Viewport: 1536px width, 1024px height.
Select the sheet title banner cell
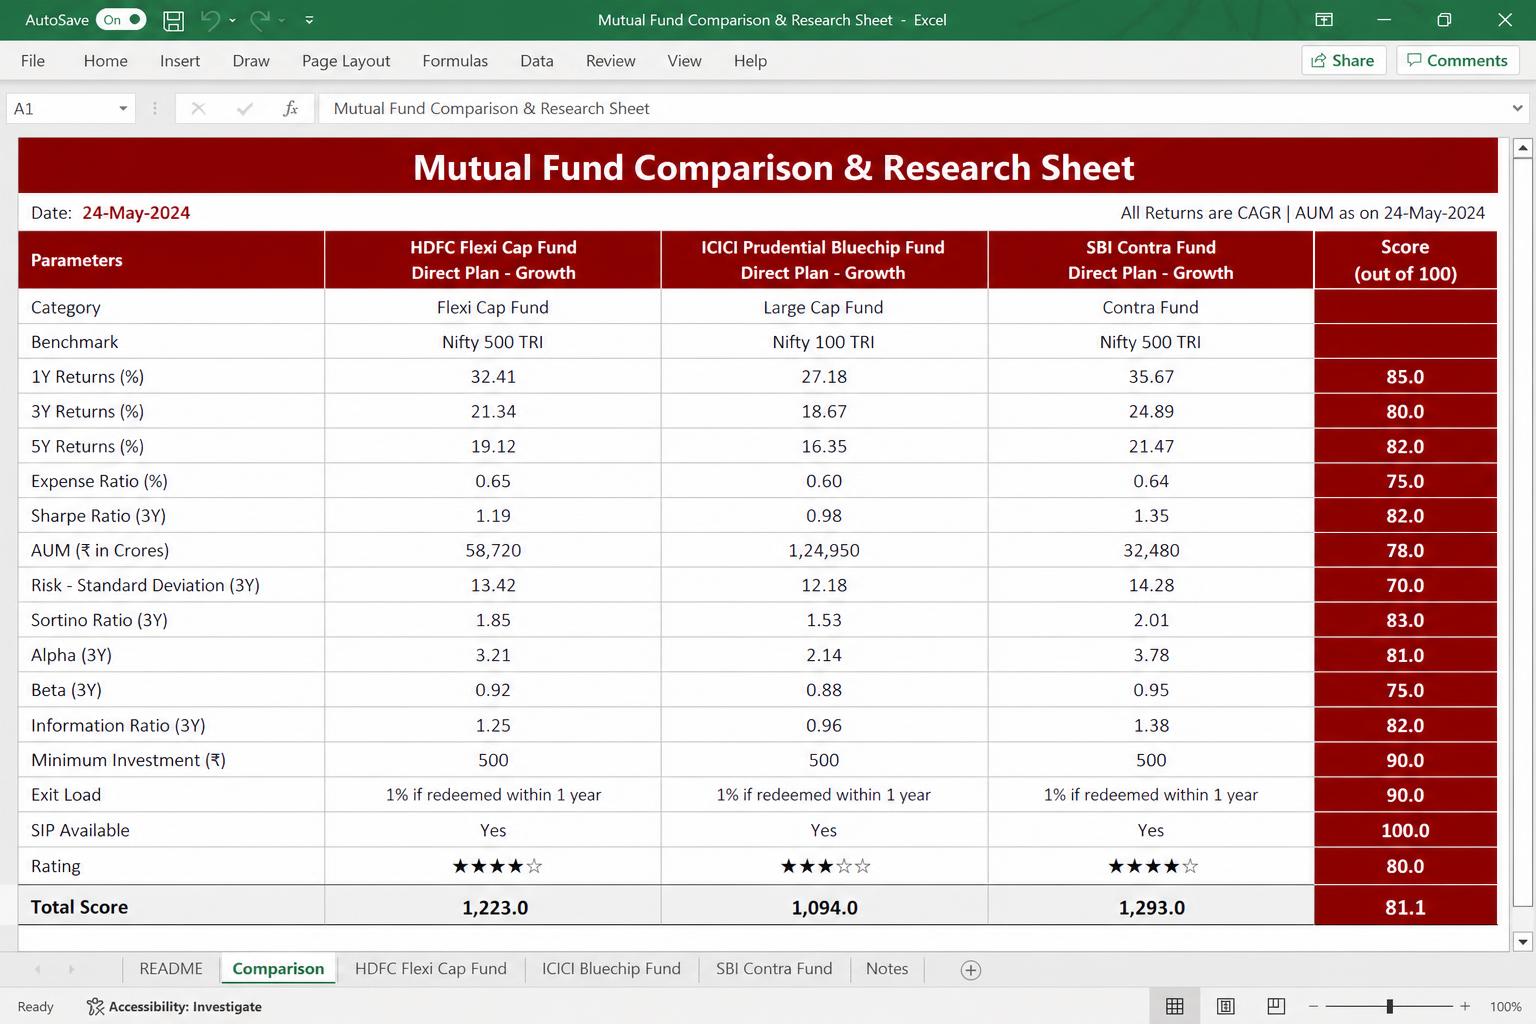coord(758,166)
